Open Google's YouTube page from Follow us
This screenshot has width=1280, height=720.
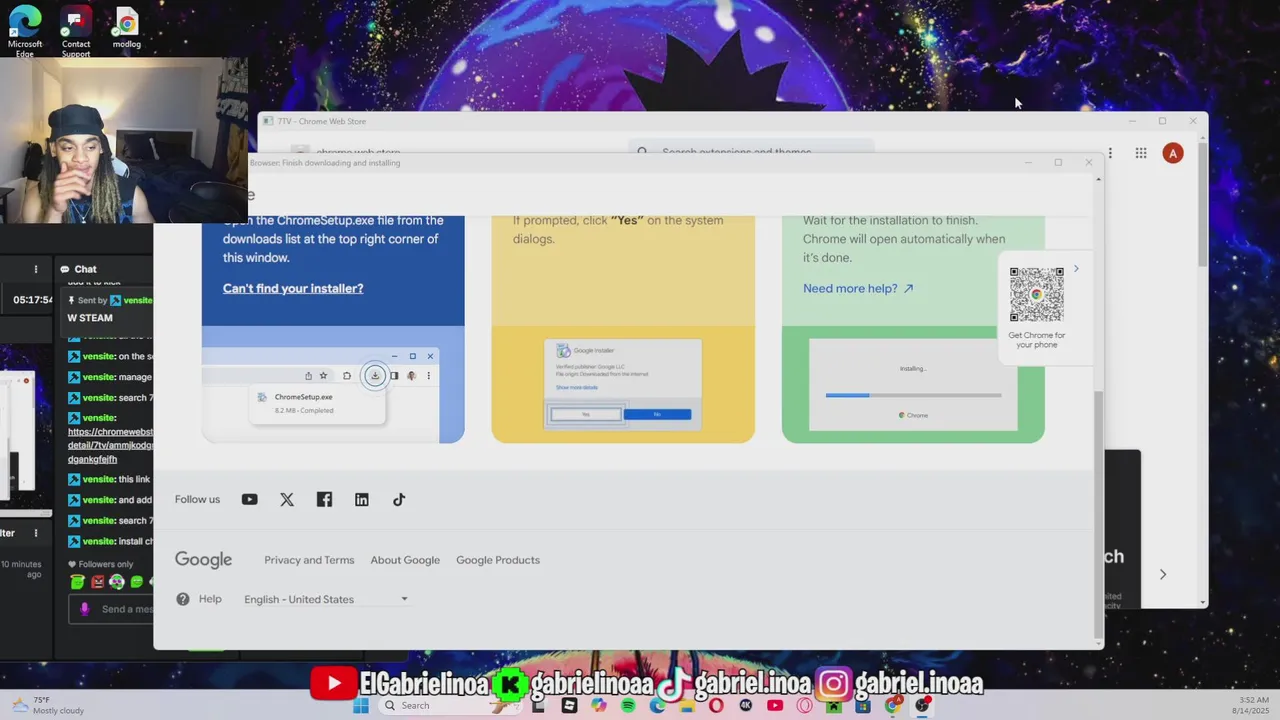click(x=249, y=500)
